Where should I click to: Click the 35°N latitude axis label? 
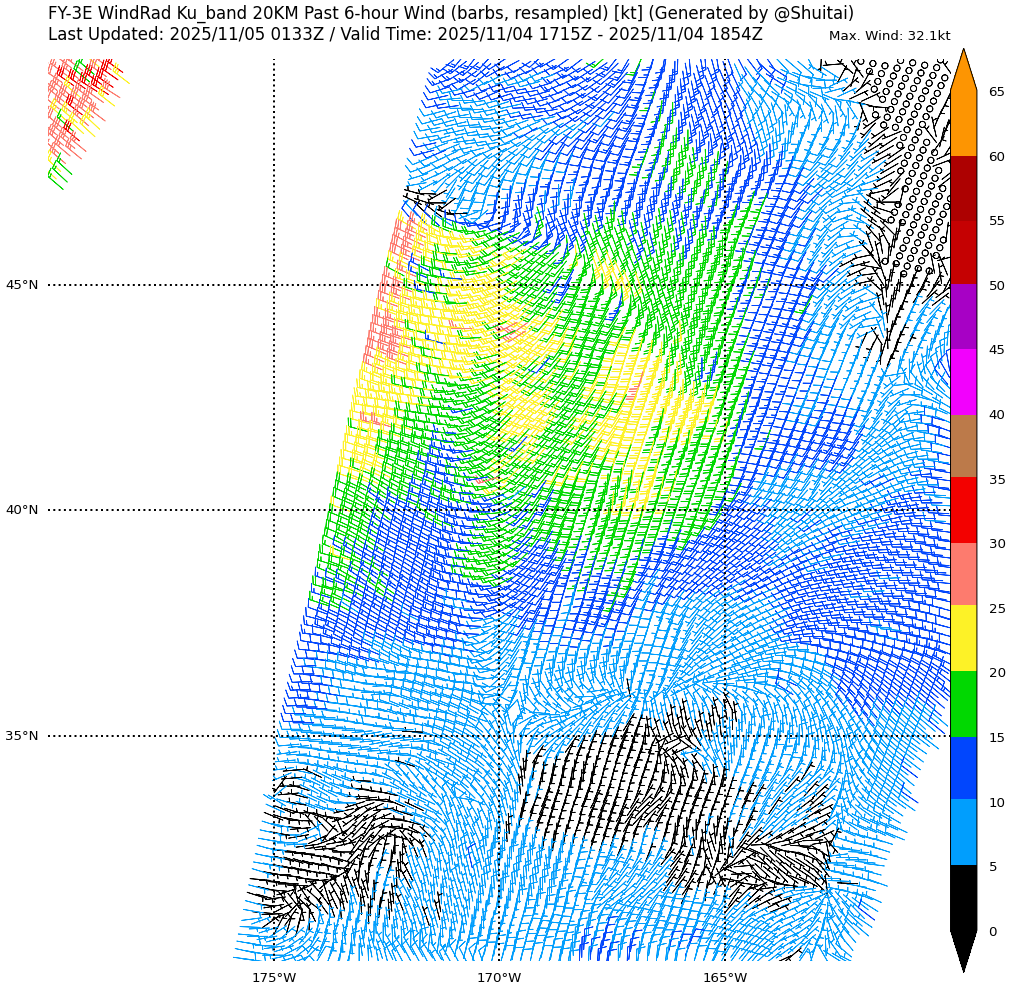click(x=22, y=736)
